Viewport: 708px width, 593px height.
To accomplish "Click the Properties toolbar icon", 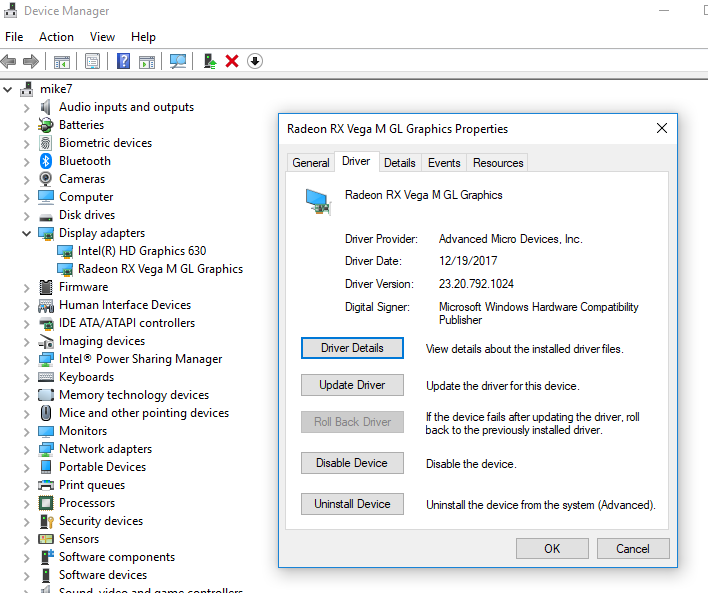I will click(92, 62).
